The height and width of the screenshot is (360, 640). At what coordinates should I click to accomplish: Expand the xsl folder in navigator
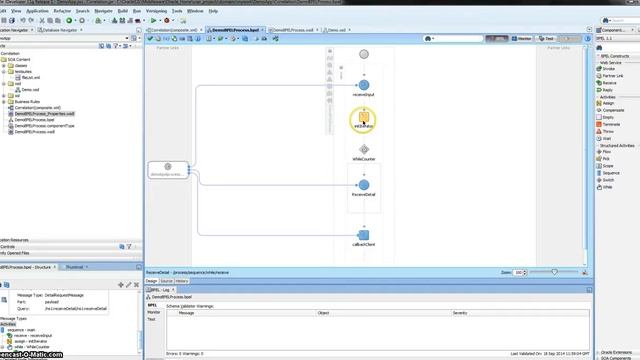coord(4,96)
